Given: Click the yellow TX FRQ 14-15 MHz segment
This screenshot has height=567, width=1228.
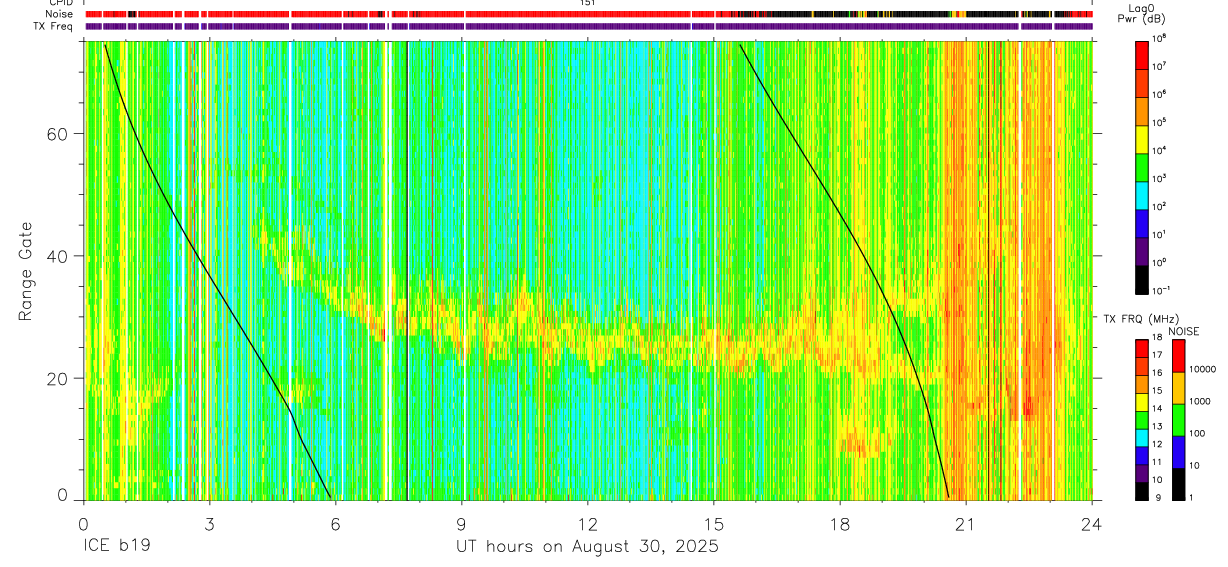Looking at the screenshot, I should 1143,401.
